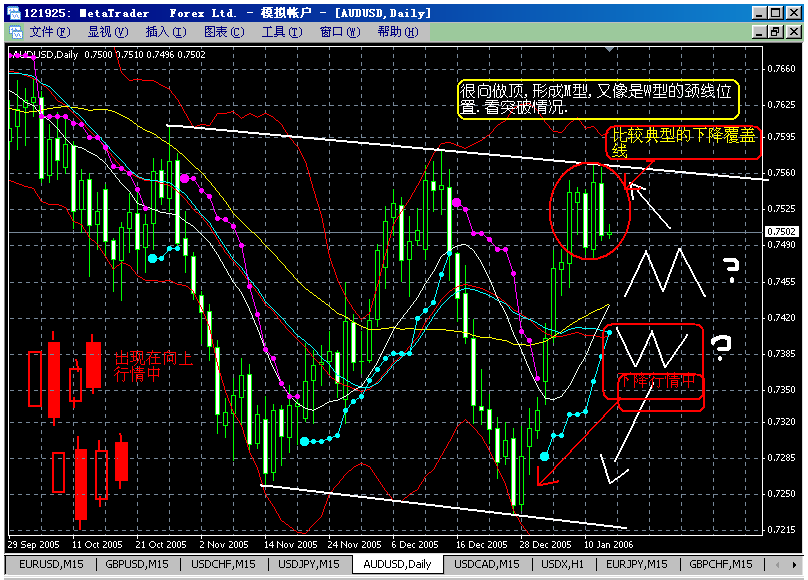The height and width of the screenshot is (580, 808).
Task: Click the MetaTrader title bar application icon
Action: click(14, 13)
